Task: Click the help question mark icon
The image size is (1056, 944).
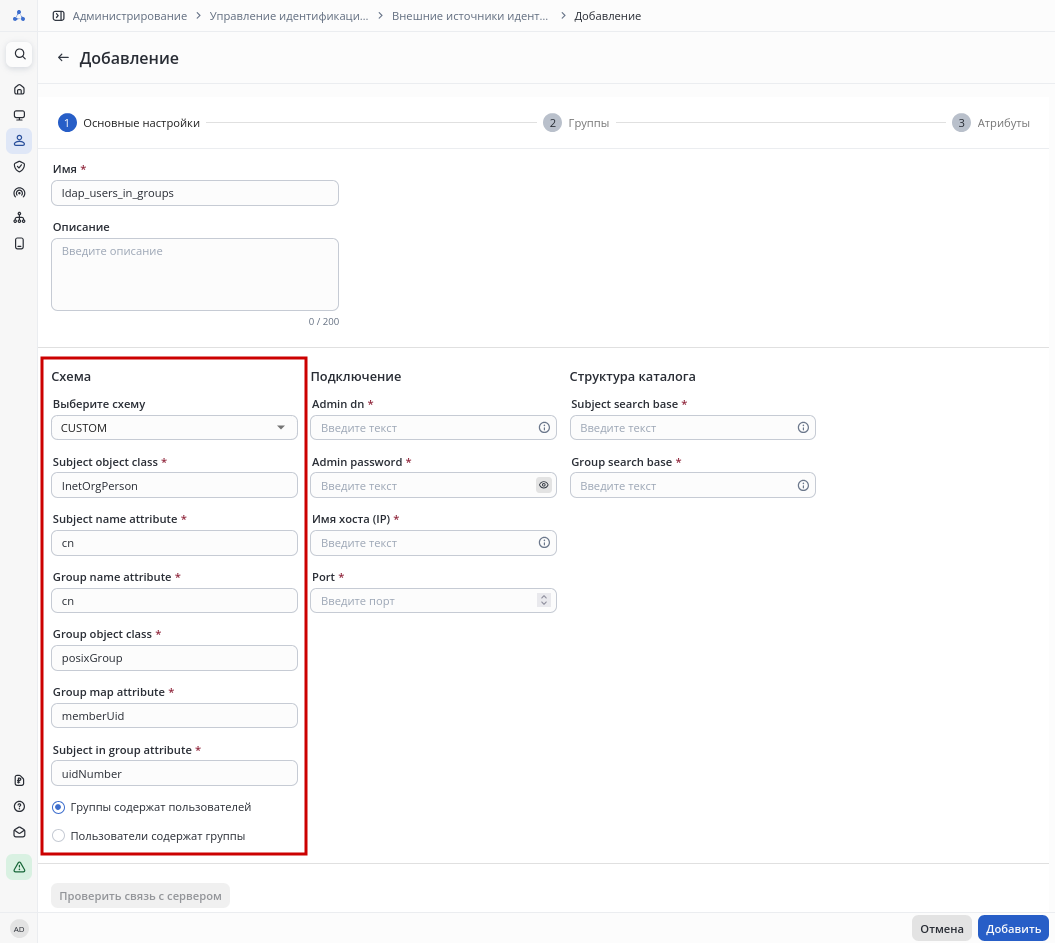Action: [19, 806]
